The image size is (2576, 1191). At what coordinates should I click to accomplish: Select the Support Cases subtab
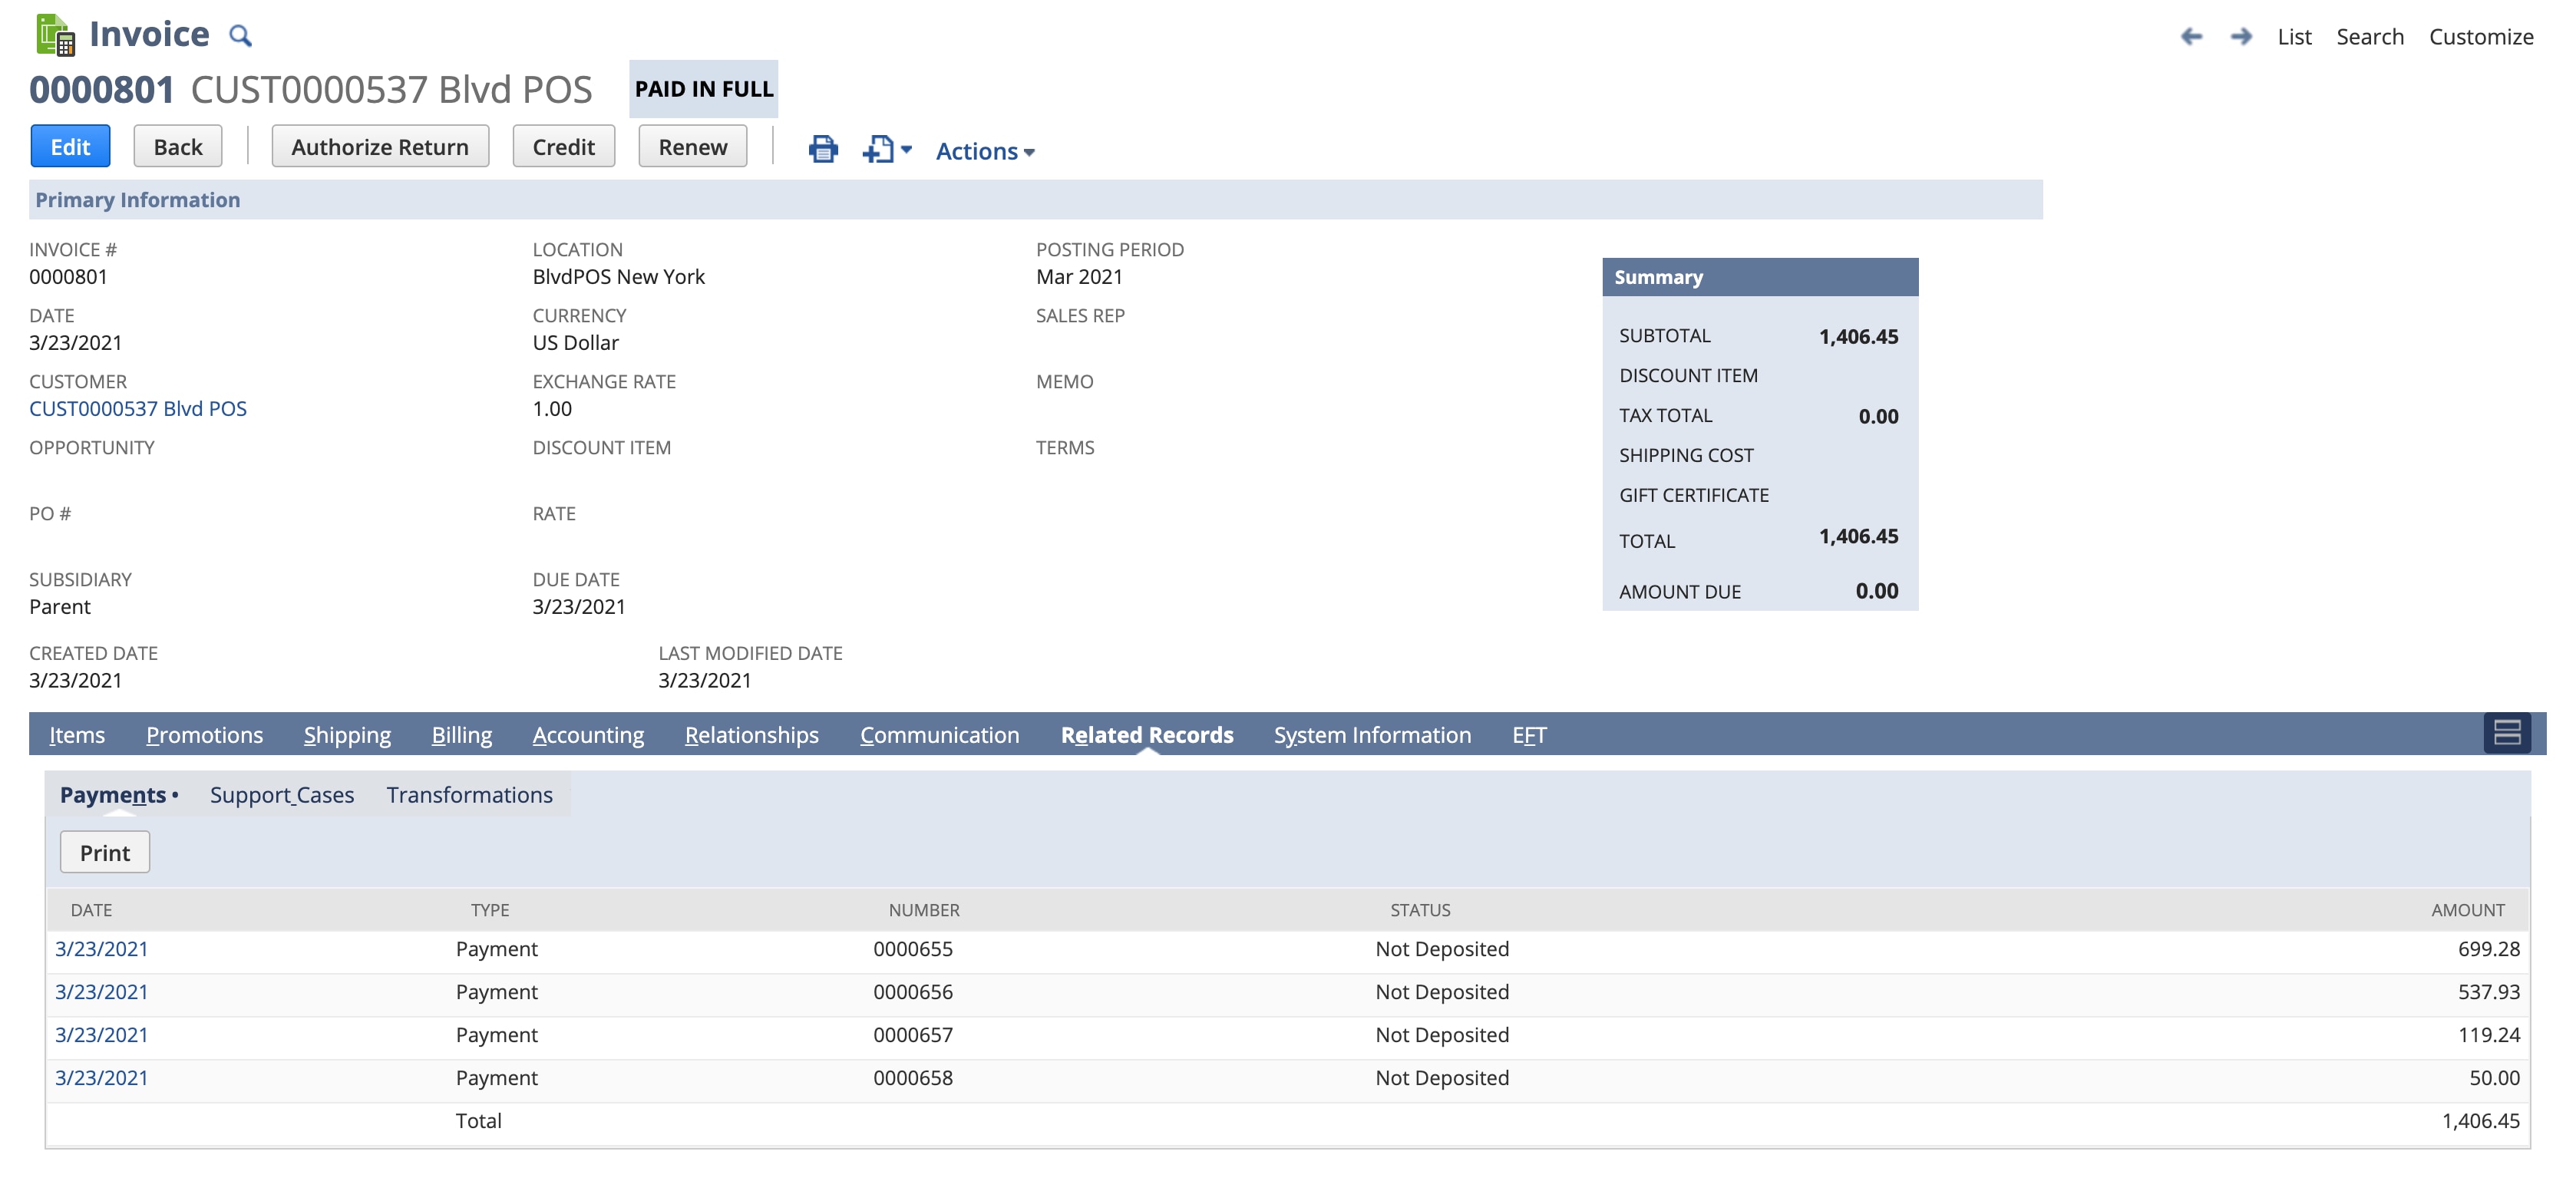point(281,795)
